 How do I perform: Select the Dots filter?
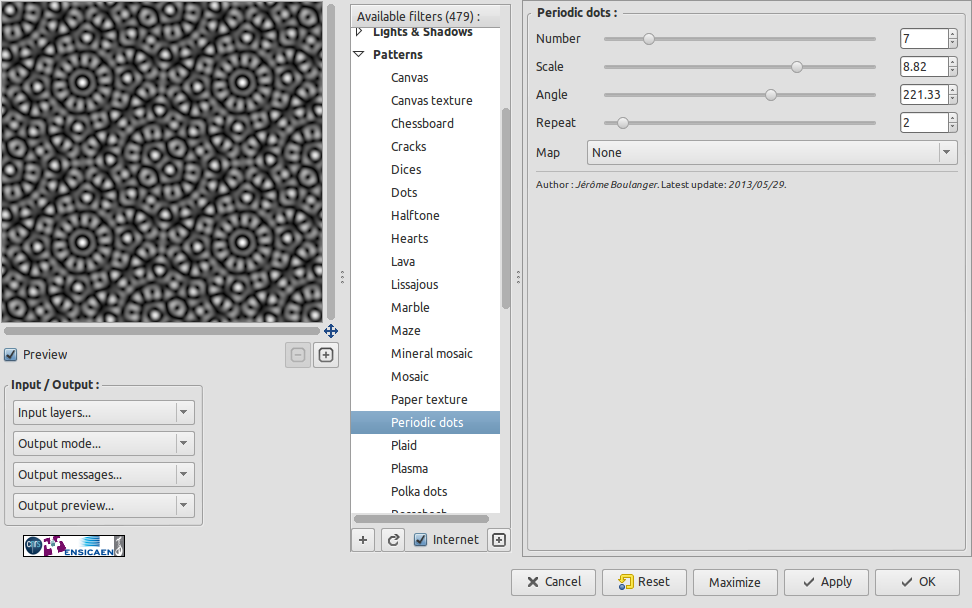click(x=404, y=192)
